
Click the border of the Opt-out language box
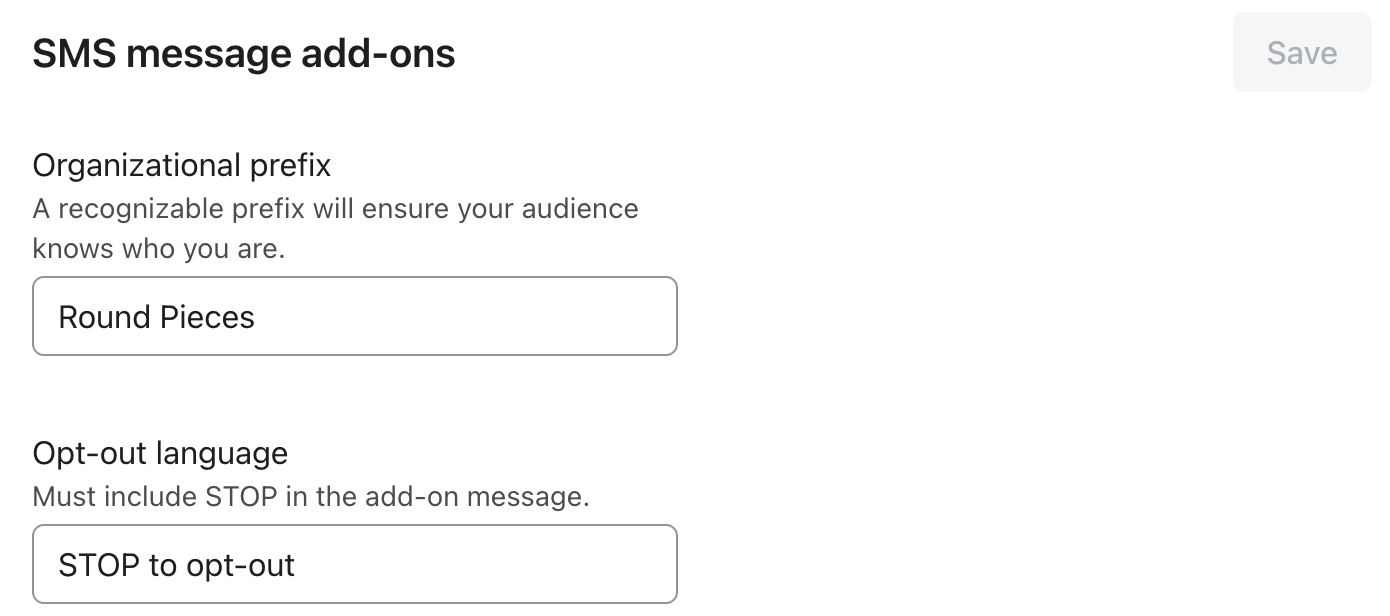(355, 525)
